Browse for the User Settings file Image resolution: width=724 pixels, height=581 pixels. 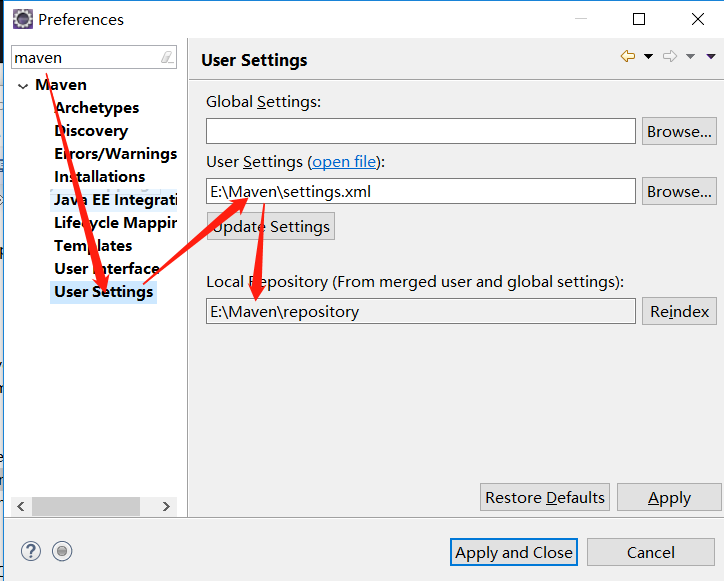tap(679, 191)
